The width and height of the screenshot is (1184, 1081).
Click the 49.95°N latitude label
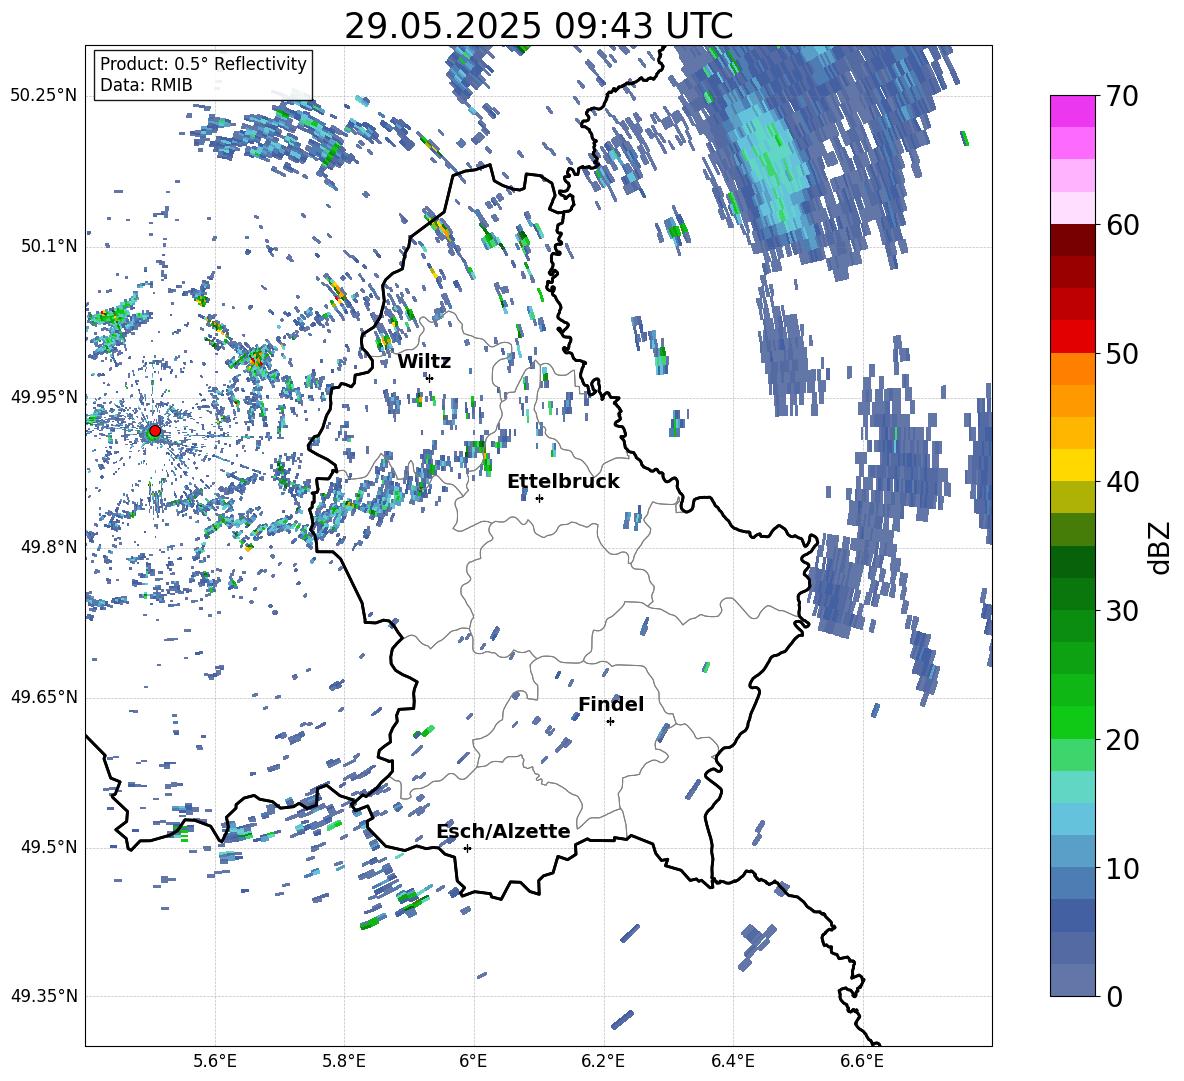click(x=44, y=397)
